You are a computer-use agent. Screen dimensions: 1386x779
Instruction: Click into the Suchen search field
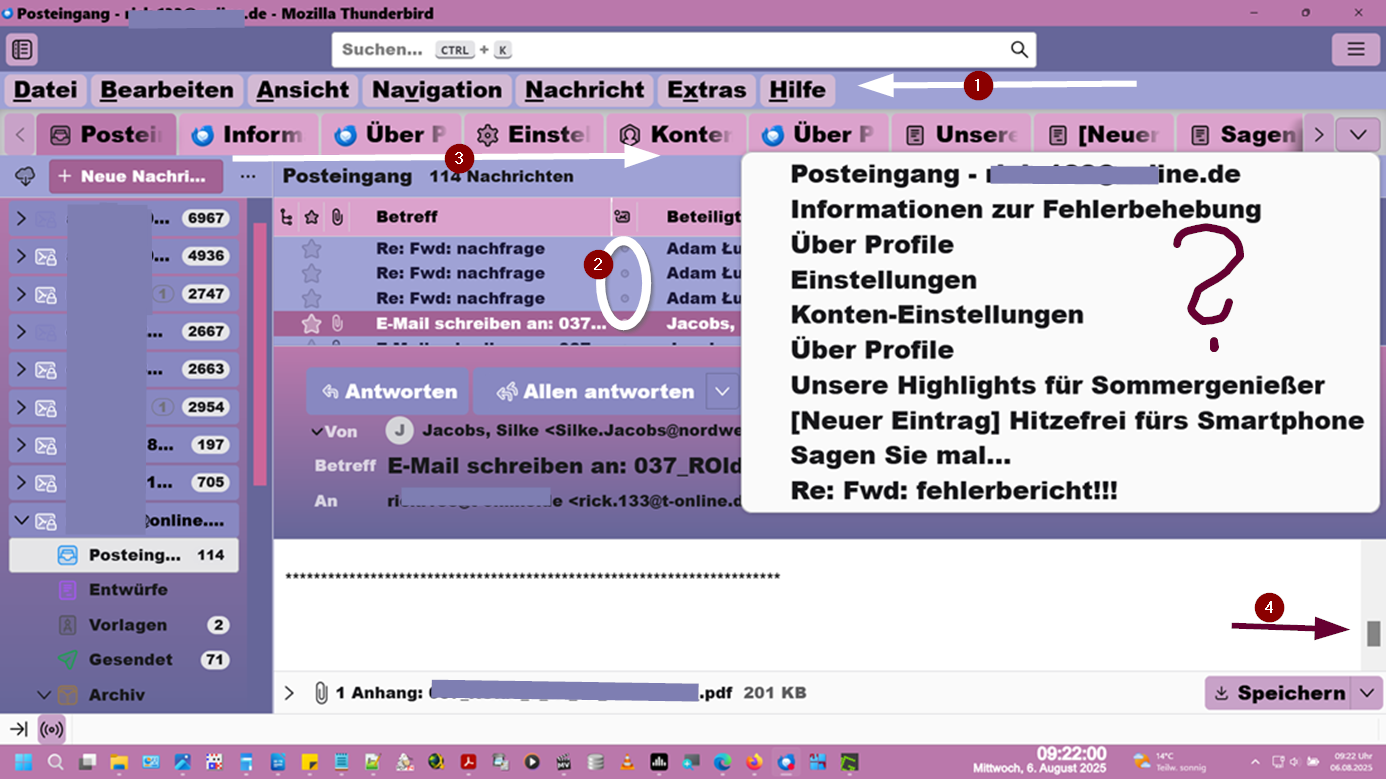click(683, 49)
